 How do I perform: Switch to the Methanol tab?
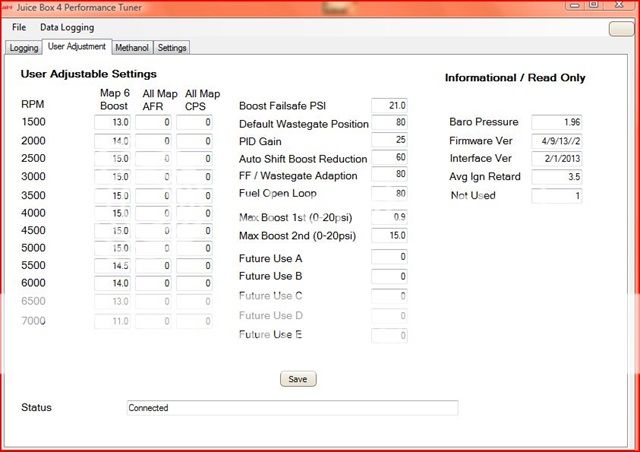pyautogui.click(x=132, y=47)
